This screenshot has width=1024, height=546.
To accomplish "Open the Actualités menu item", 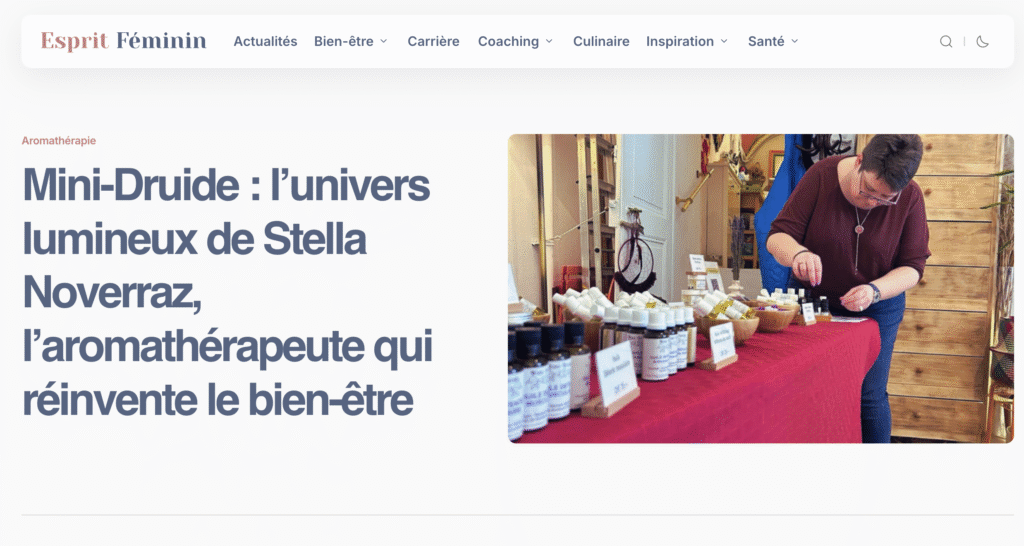I will [265, 41].
